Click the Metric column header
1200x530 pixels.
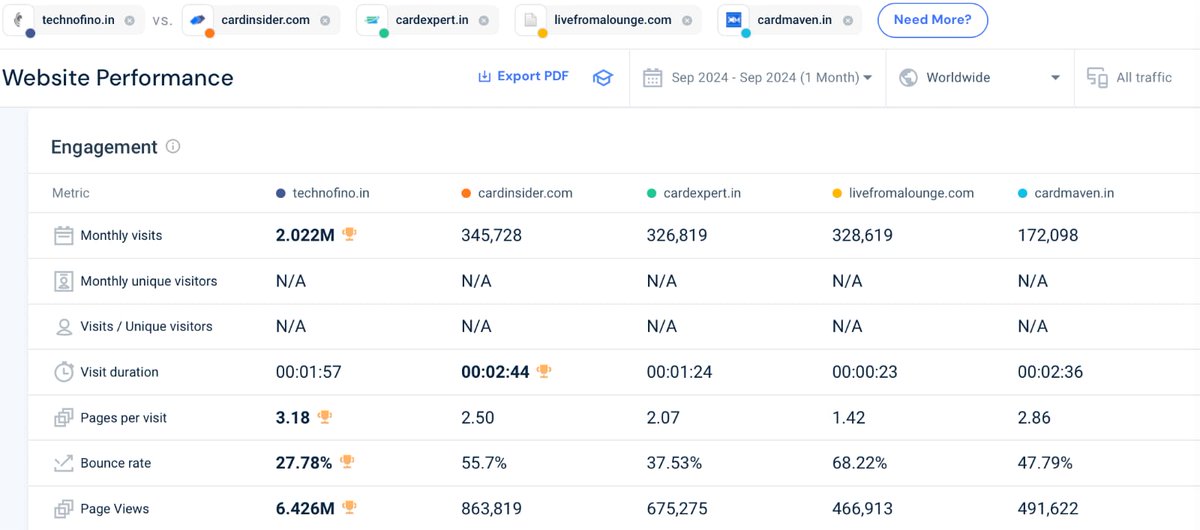[71, 193]
